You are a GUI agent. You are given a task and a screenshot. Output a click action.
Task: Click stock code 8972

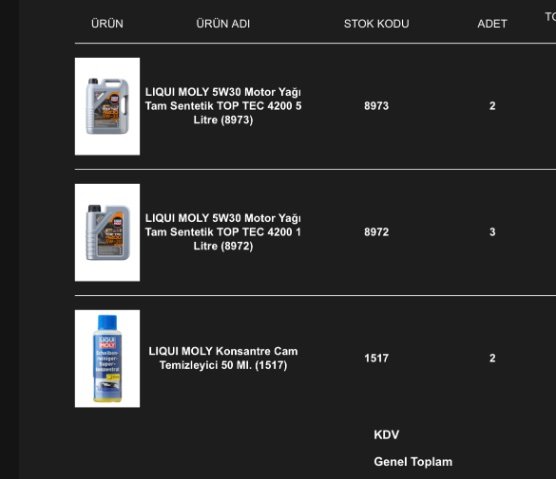point(377,232)
